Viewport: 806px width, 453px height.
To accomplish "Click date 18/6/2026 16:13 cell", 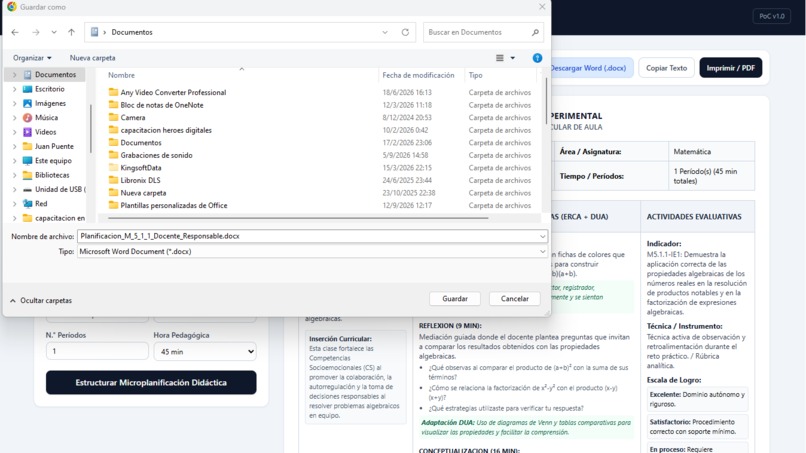I will pyautogui.click(x=407, y=93).
